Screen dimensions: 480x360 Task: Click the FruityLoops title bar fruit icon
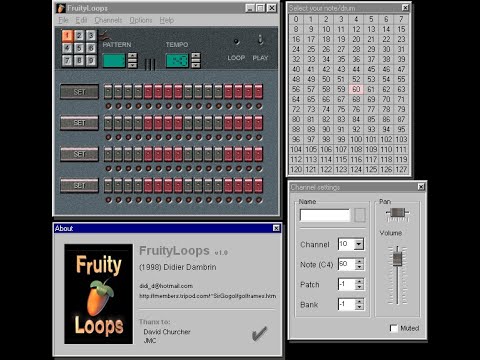(x=61, y=8)
